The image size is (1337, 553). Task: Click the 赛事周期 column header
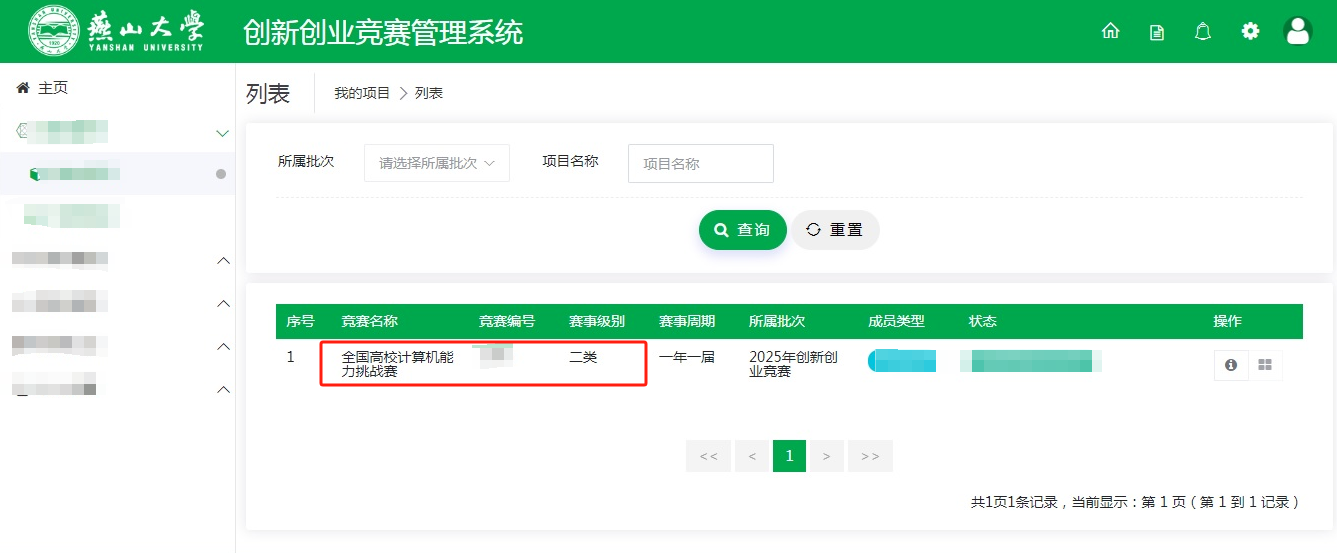coord(687,321)
